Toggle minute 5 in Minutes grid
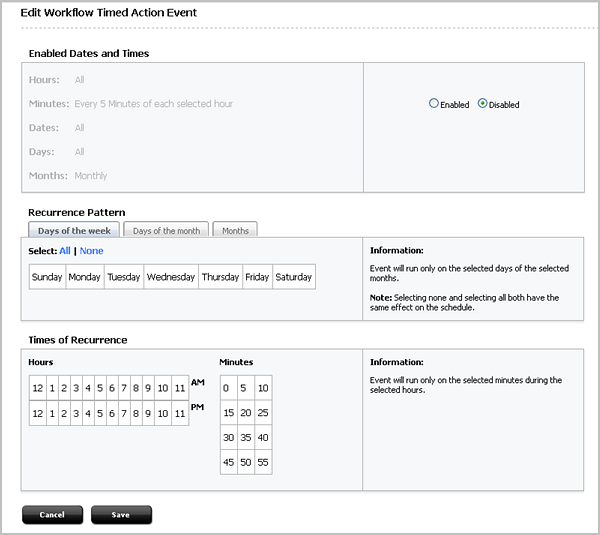 [x=246, y=388]
